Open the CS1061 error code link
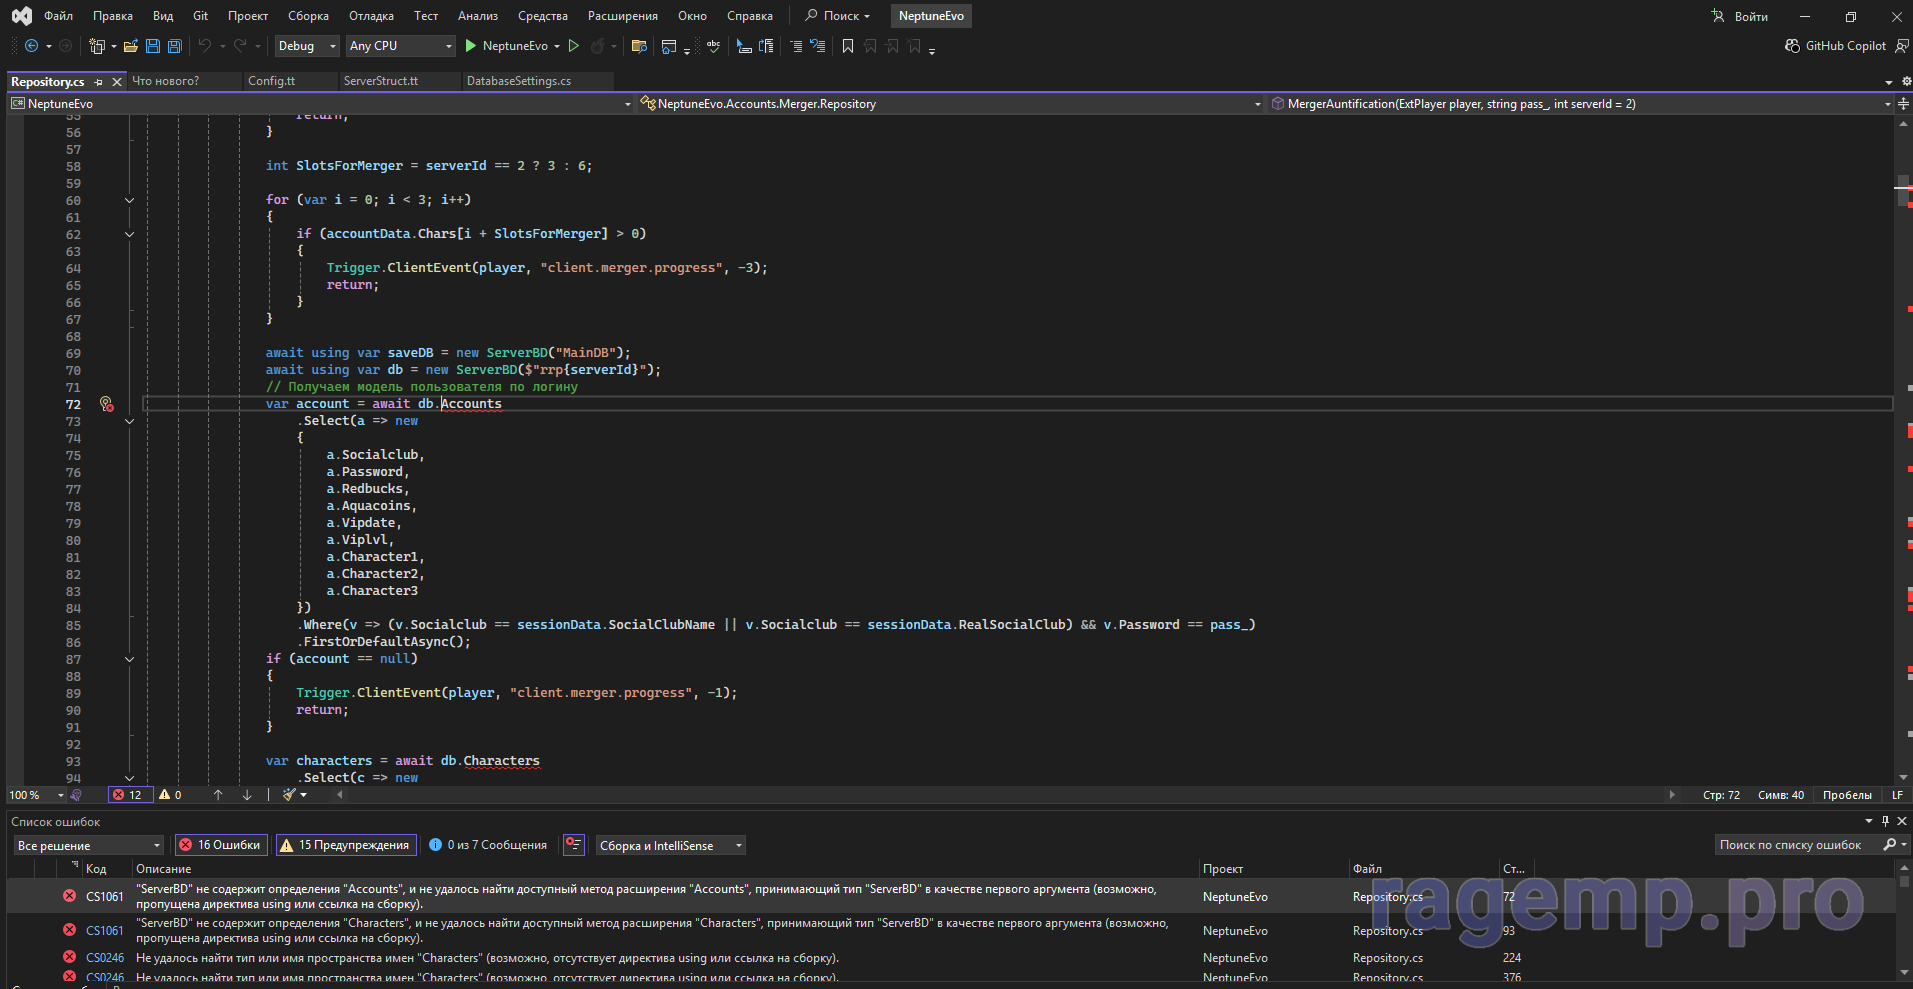 click(104, 897)
